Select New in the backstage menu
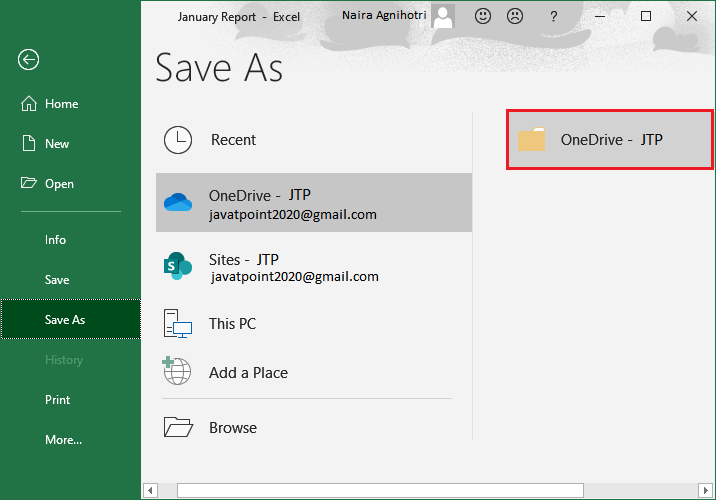Screen dimensions: 716x500 (x=57, y=144)
